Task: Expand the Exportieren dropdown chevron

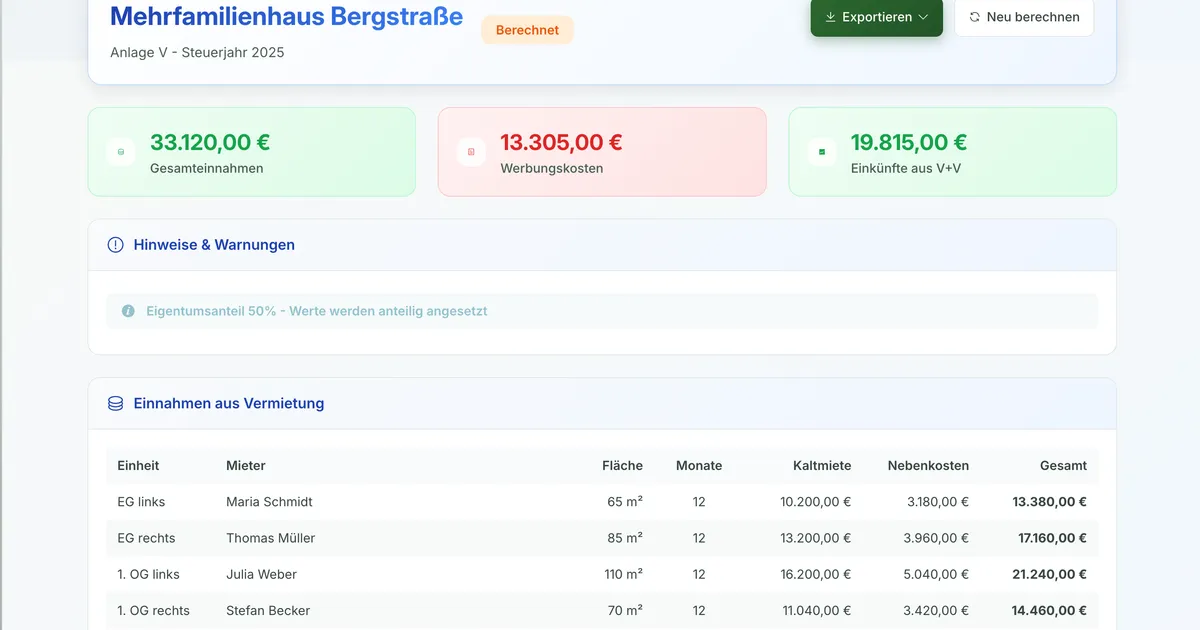Action: pyautogui.click(x=923, y=17)
